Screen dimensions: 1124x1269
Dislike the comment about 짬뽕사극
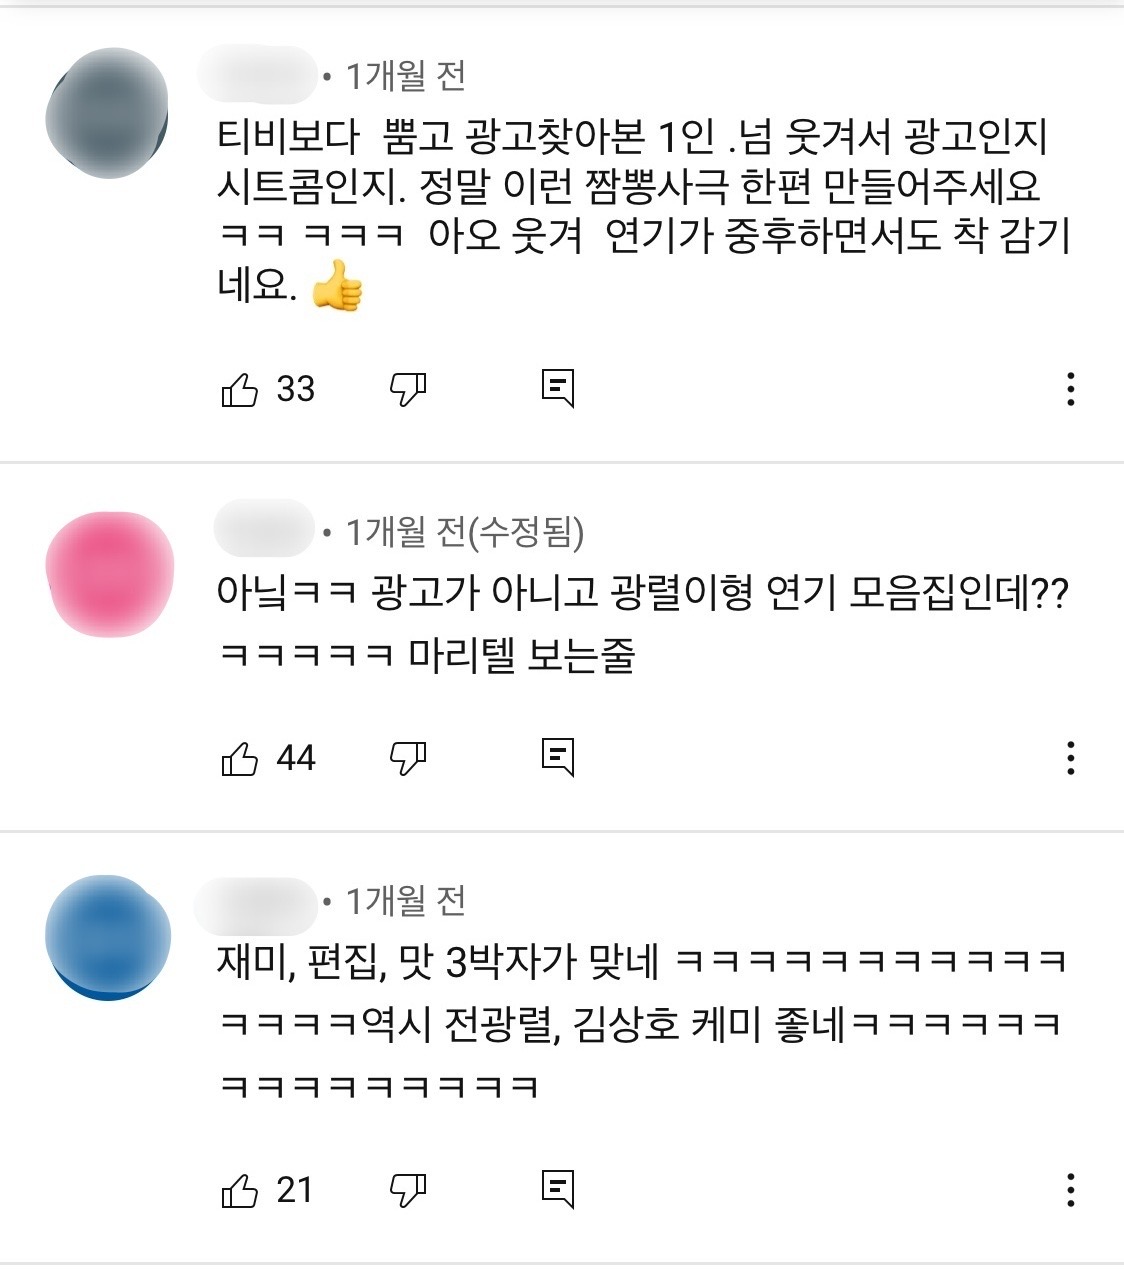408,389
